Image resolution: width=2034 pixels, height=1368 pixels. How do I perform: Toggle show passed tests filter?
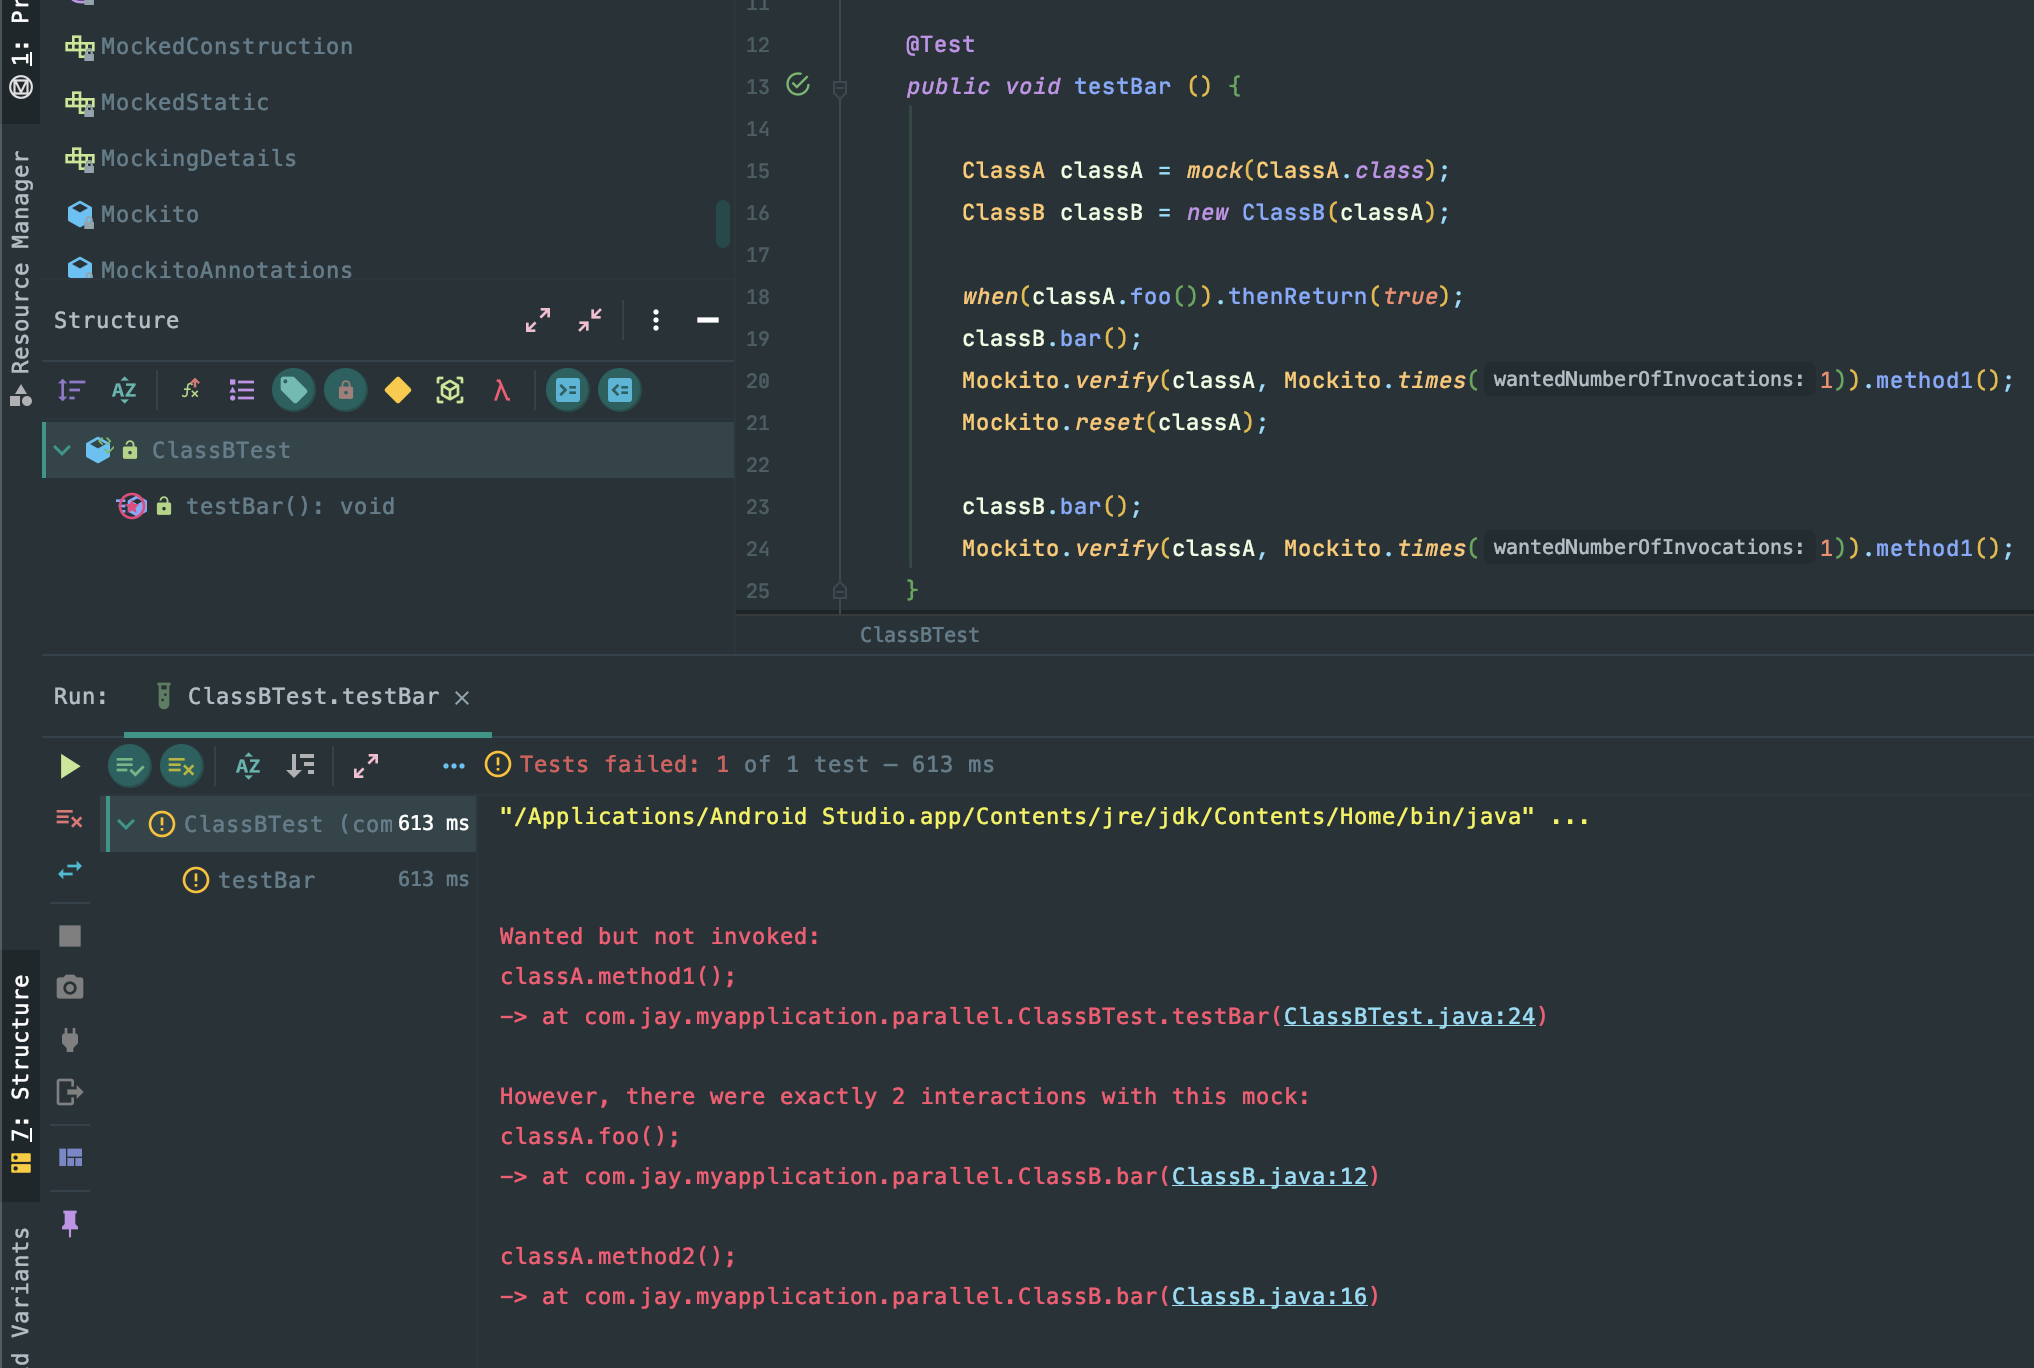point(129,766)
